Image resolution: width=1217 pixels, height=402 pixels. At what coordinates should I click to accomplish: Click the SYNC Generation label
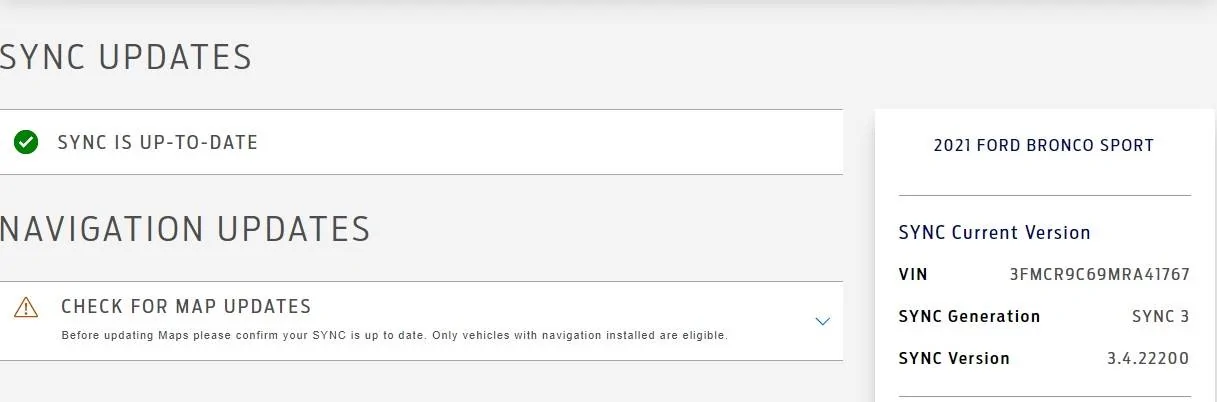tap(969, 316)
